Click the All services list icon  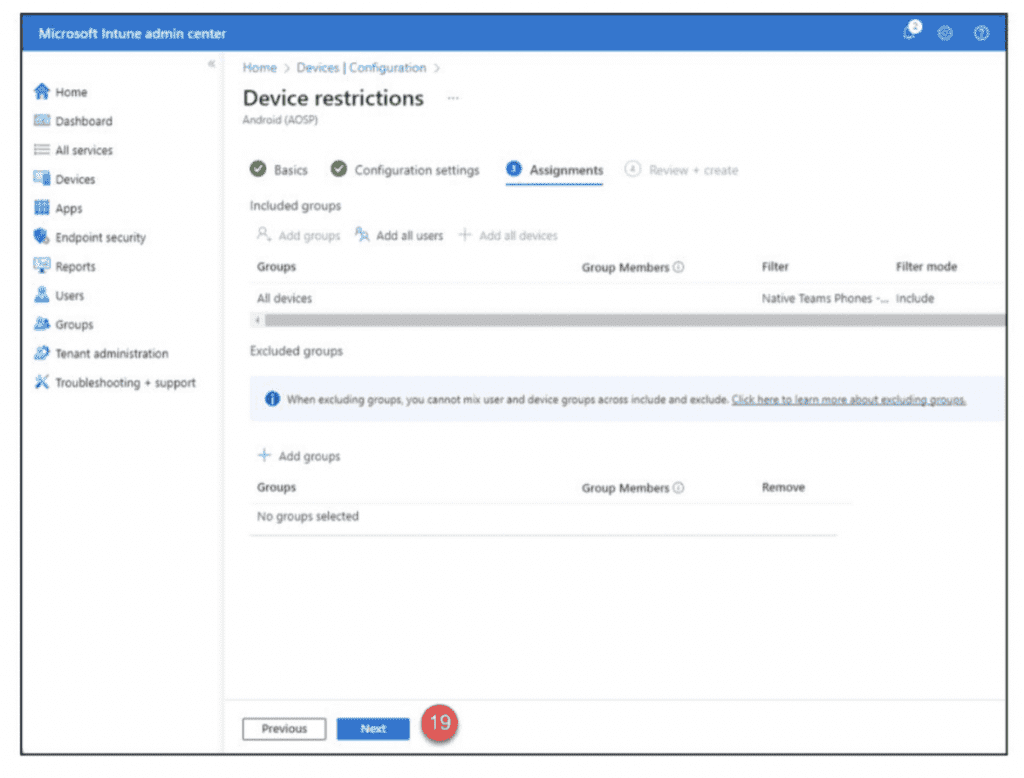click(x=42, y=150)
